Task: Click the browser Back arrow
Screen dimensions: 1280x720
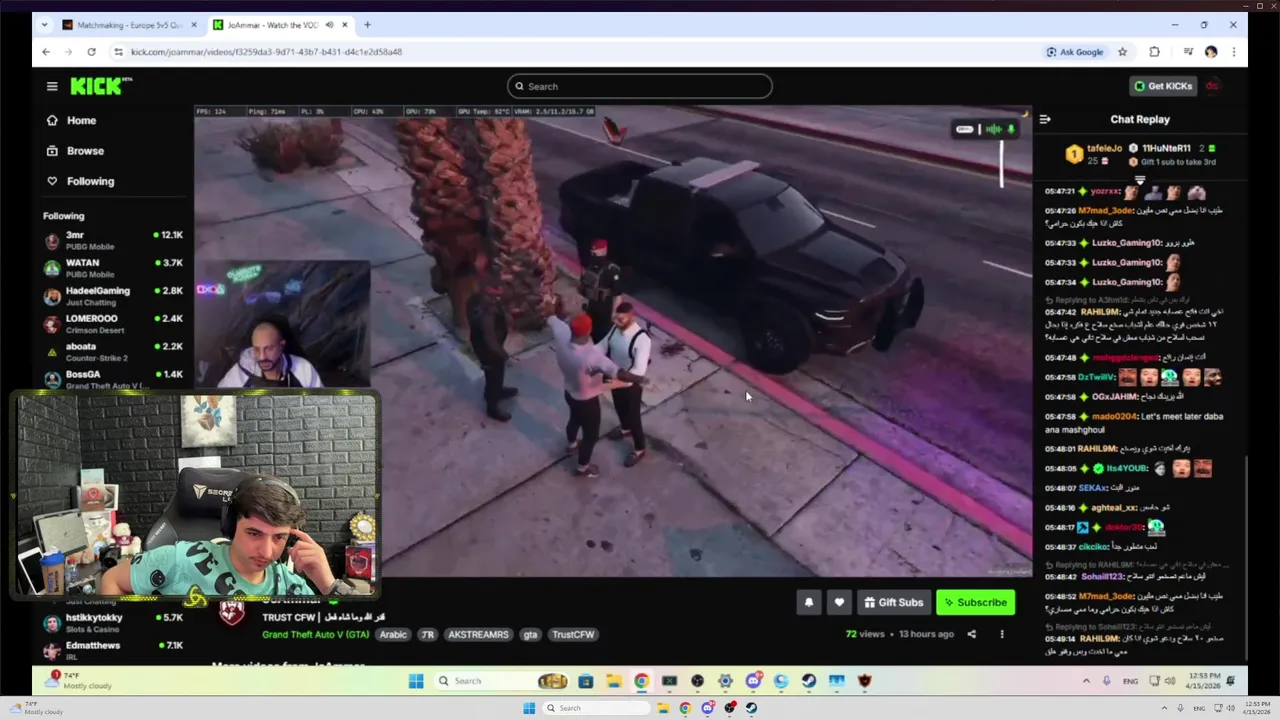Action: coord(46,52)
